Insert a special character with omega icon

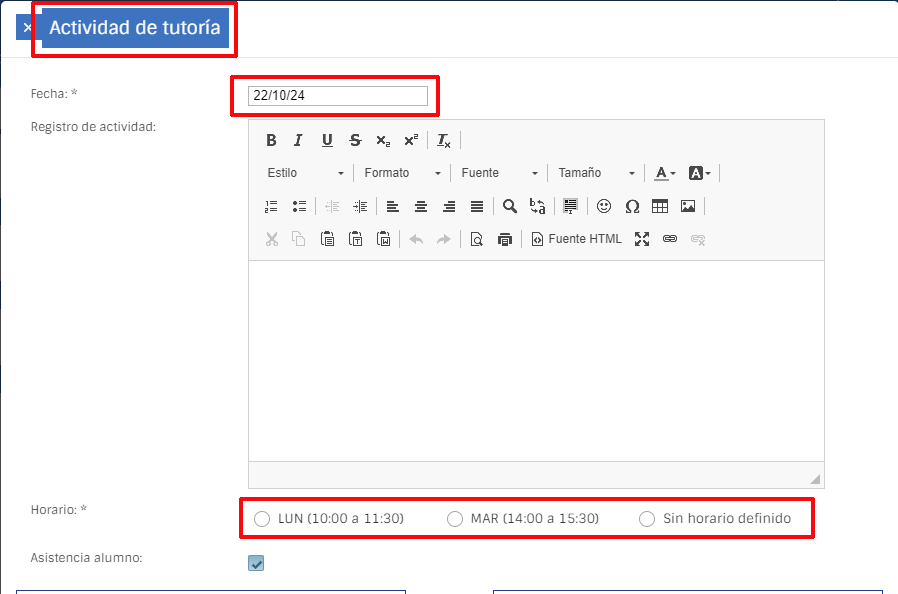pyautogui.click(x=632, y=206)
